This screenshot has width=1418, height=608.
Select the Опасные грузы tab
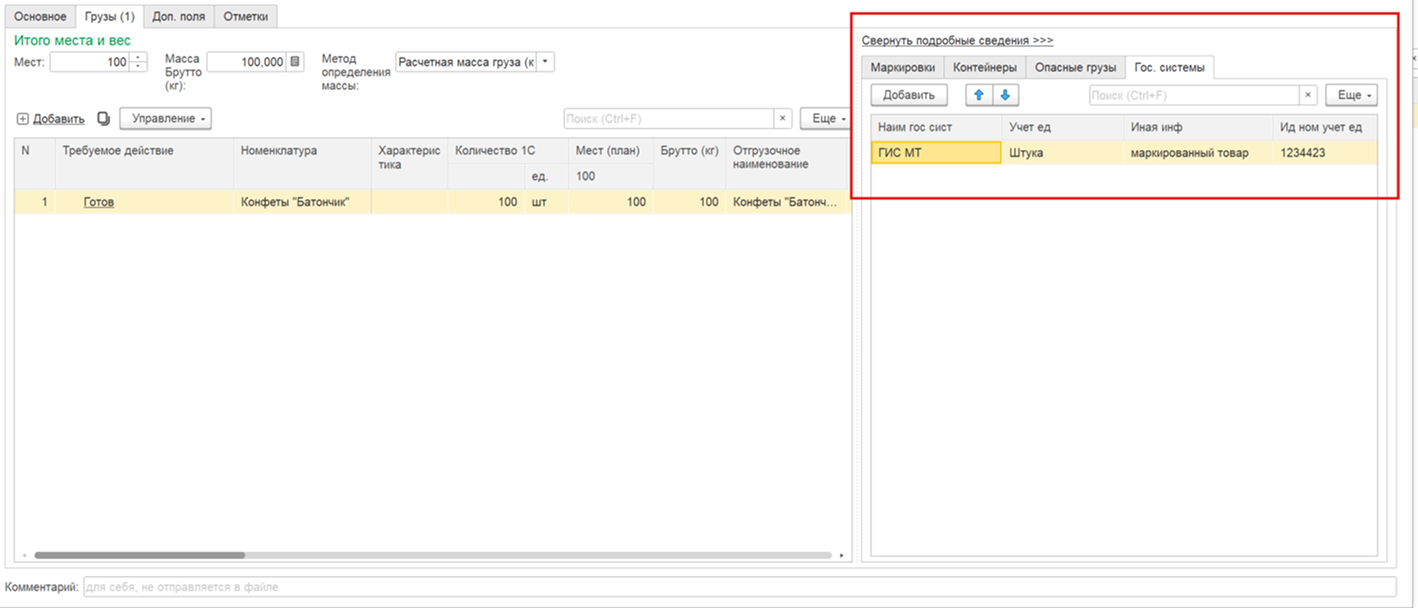pos(1075,67)
